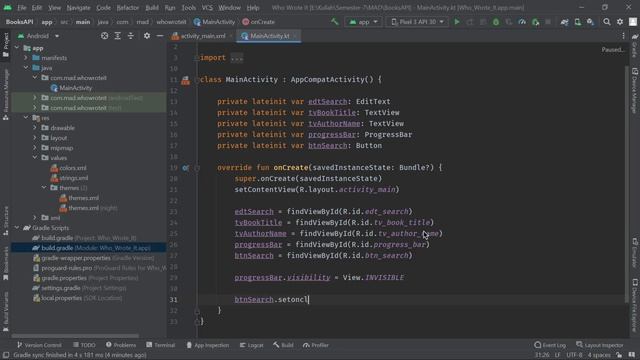Open the Device Manager toolbar icon
The width and height of the screenshot is (640, 360).
[x=578, y=22]
